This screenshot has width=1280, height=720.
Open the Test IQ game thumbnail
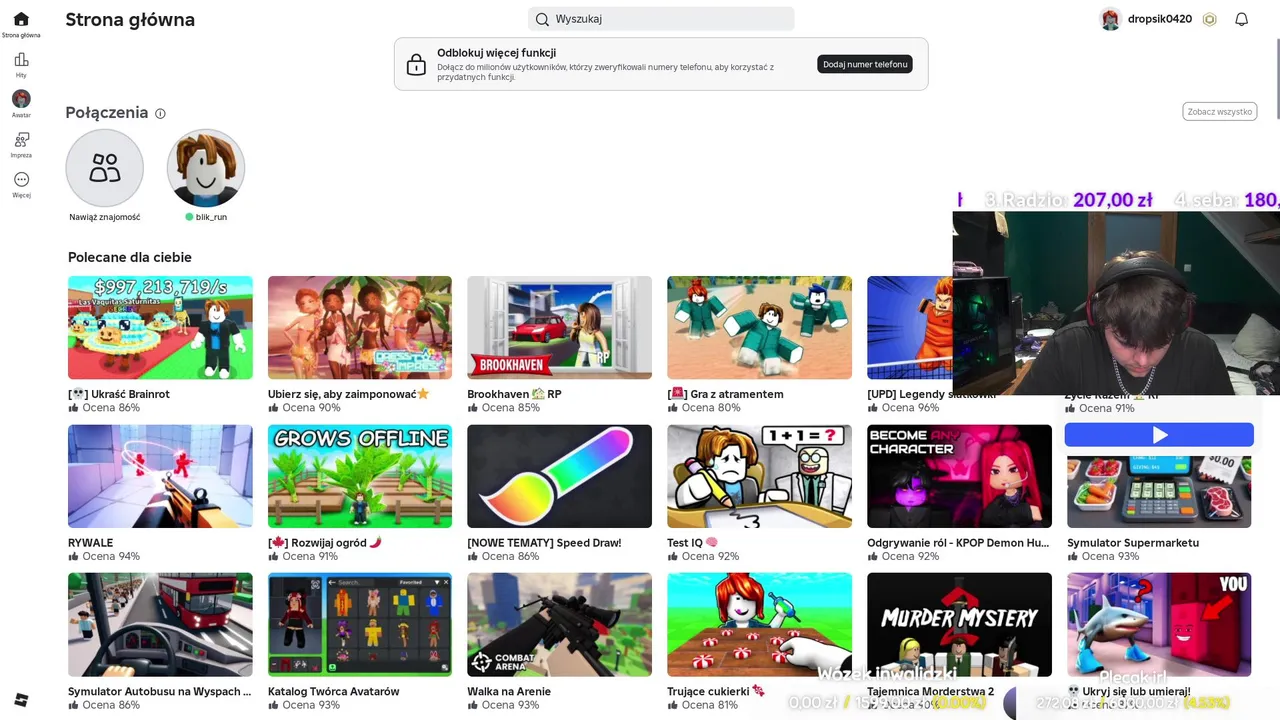click(x=760, y=476)
